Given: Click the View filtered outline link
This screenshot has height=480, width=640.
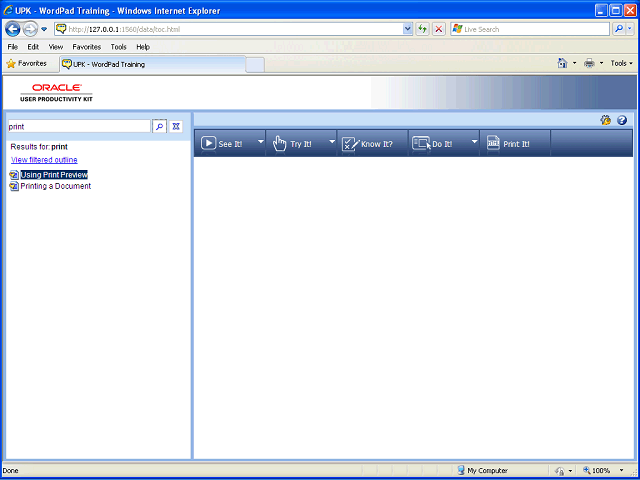Looking at the screenshot, I should [44, 160].
